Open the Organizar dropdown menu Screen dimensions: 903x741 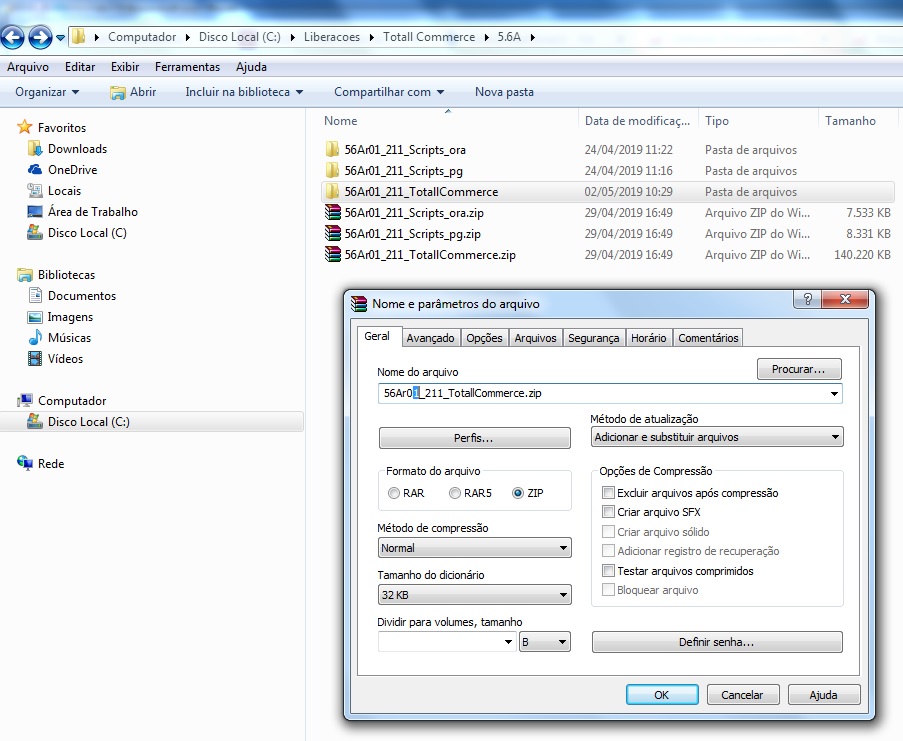click(47, 92)
